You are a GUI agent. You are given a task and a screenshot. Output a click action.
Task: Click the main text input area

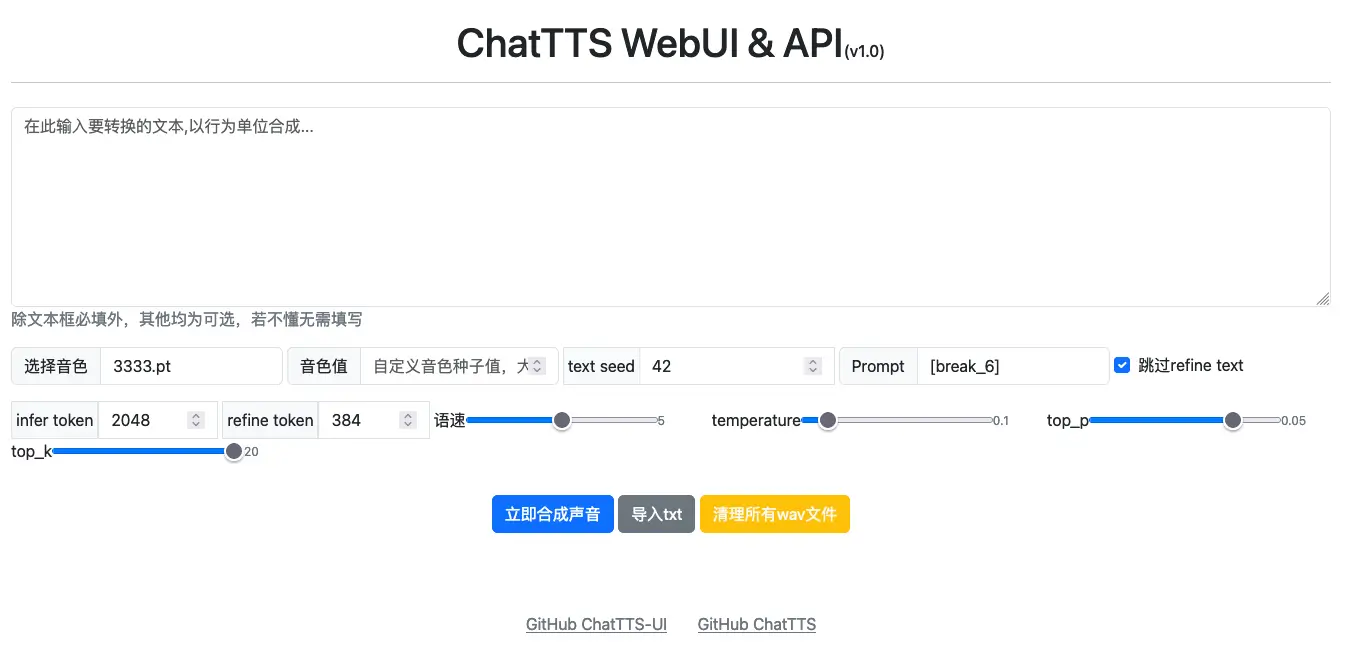click(x=670, y=207)
